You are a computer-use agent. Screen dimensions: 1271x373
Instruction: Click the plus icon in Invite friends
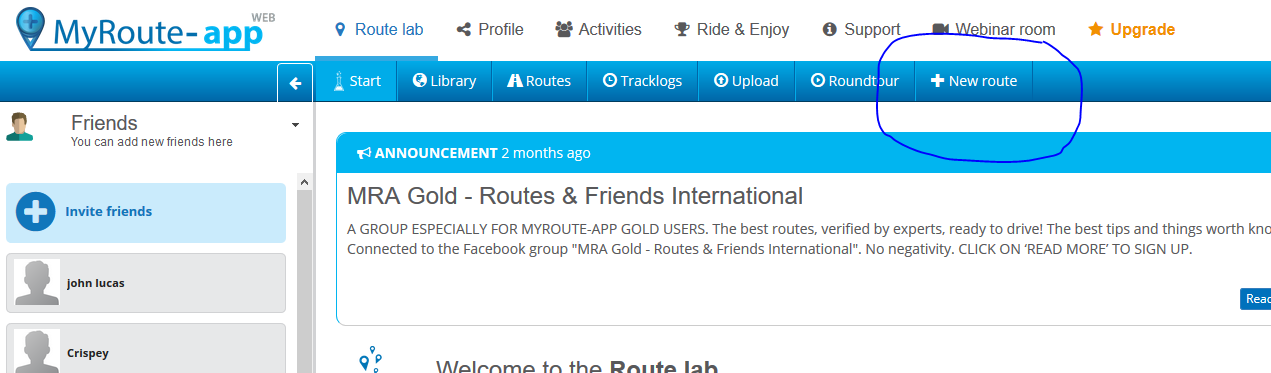click(36, 212)
